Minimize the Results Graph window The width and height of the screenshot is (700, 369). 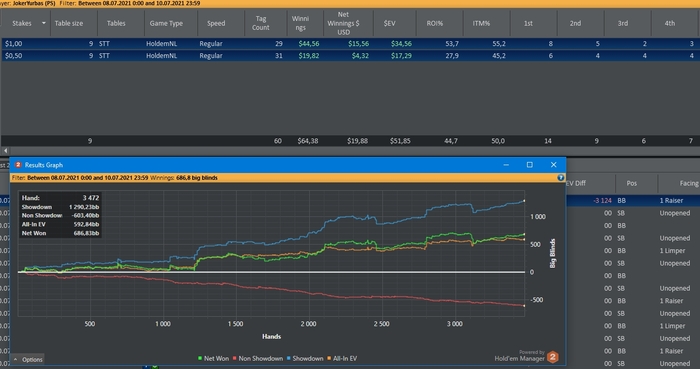point(506,165)
